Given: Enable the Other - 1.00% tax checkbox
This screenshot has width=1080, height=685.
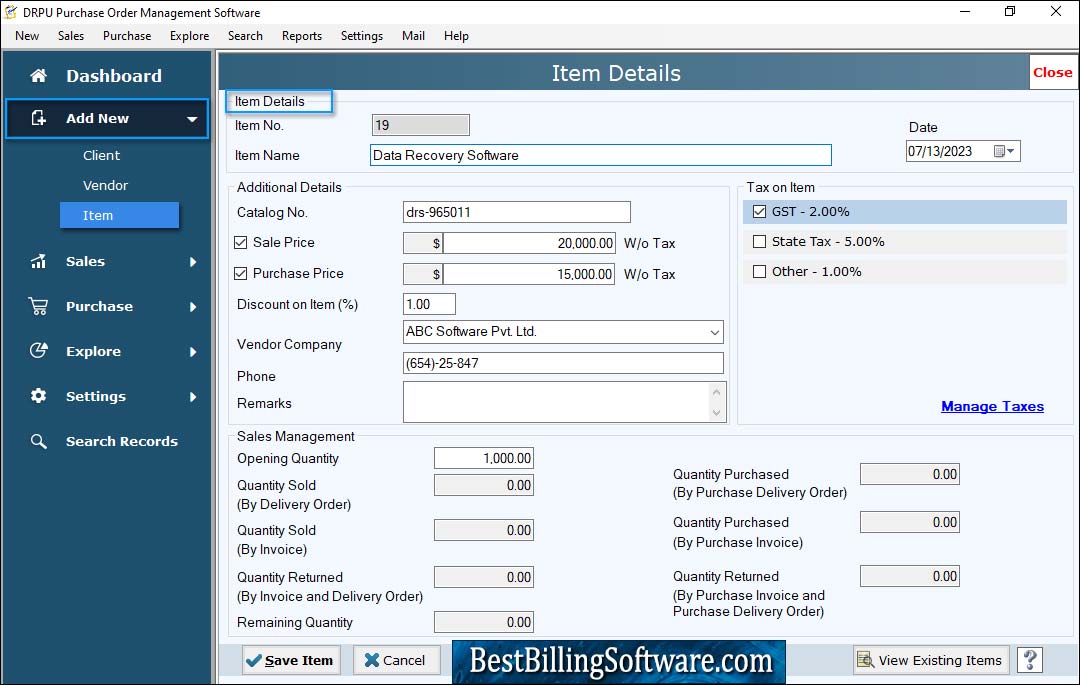Looking at the screenshot, I should pyautogui.click(x=759, y=271).
